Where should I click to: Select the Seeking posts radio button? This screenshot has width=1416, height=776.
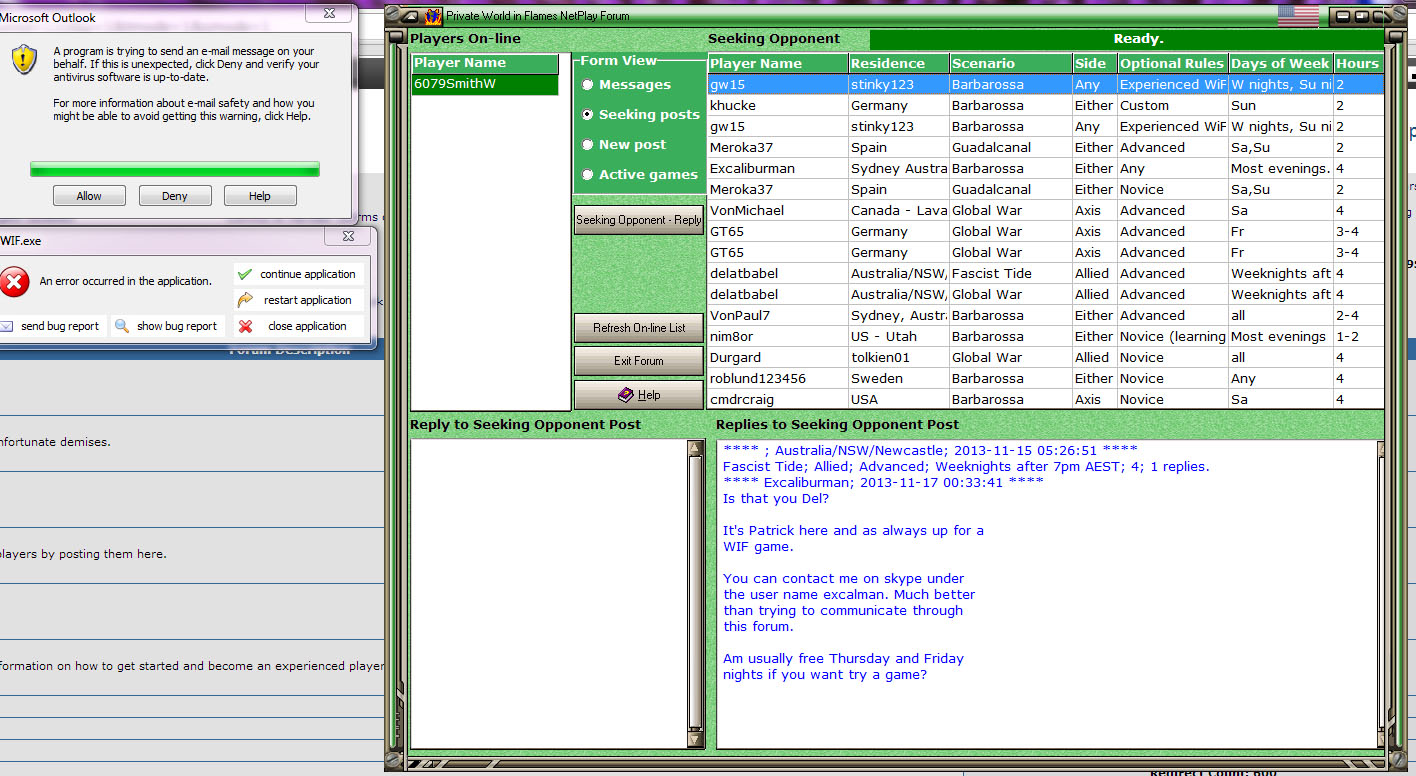coord(587,115)
